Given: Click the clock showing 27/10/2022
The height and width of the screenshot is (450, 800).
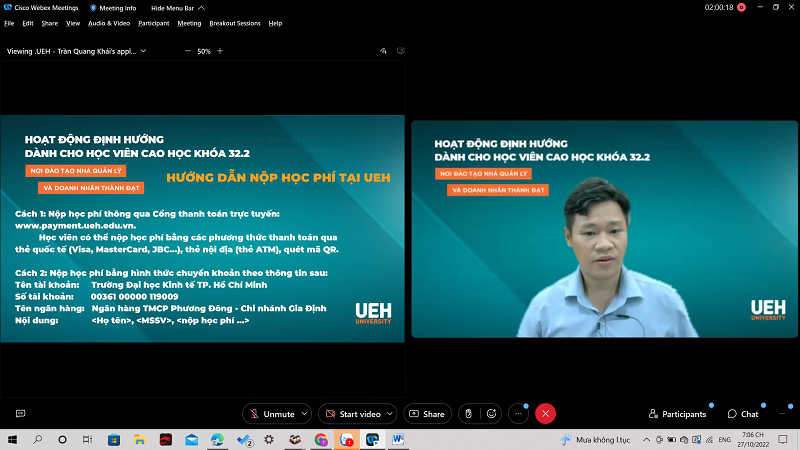Looking at the screenshot, I should tap(753, 440).
